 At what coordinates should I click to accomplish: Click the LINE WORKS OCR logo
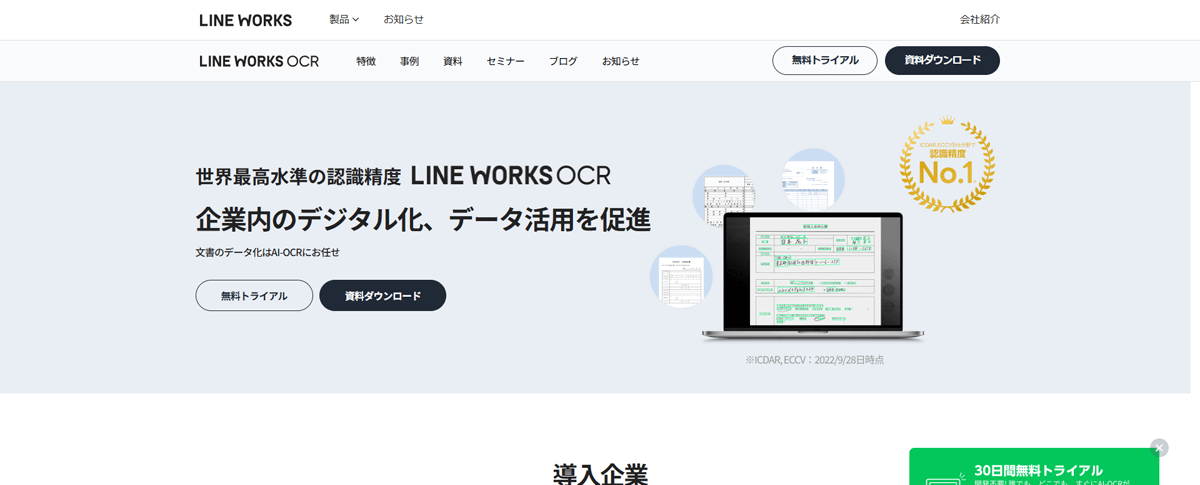tap(259, 61)
